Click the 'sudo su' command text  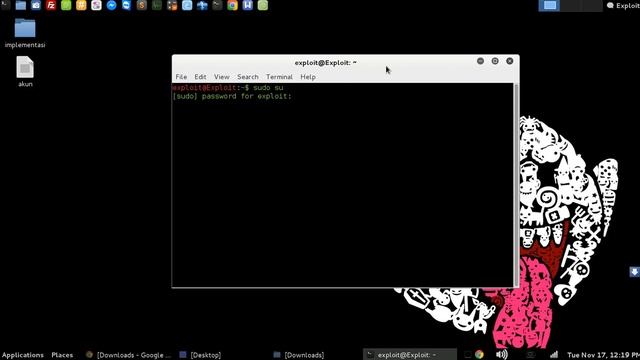point(268,88)
